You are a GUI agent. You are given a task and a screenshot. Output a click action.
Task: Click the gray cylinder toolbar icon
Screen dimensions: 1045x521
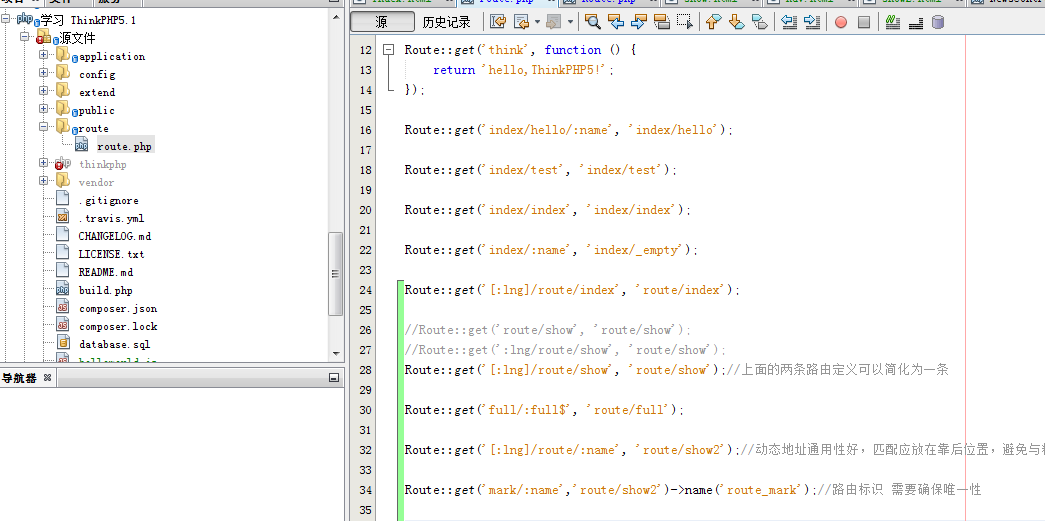(x=938, y=22)
